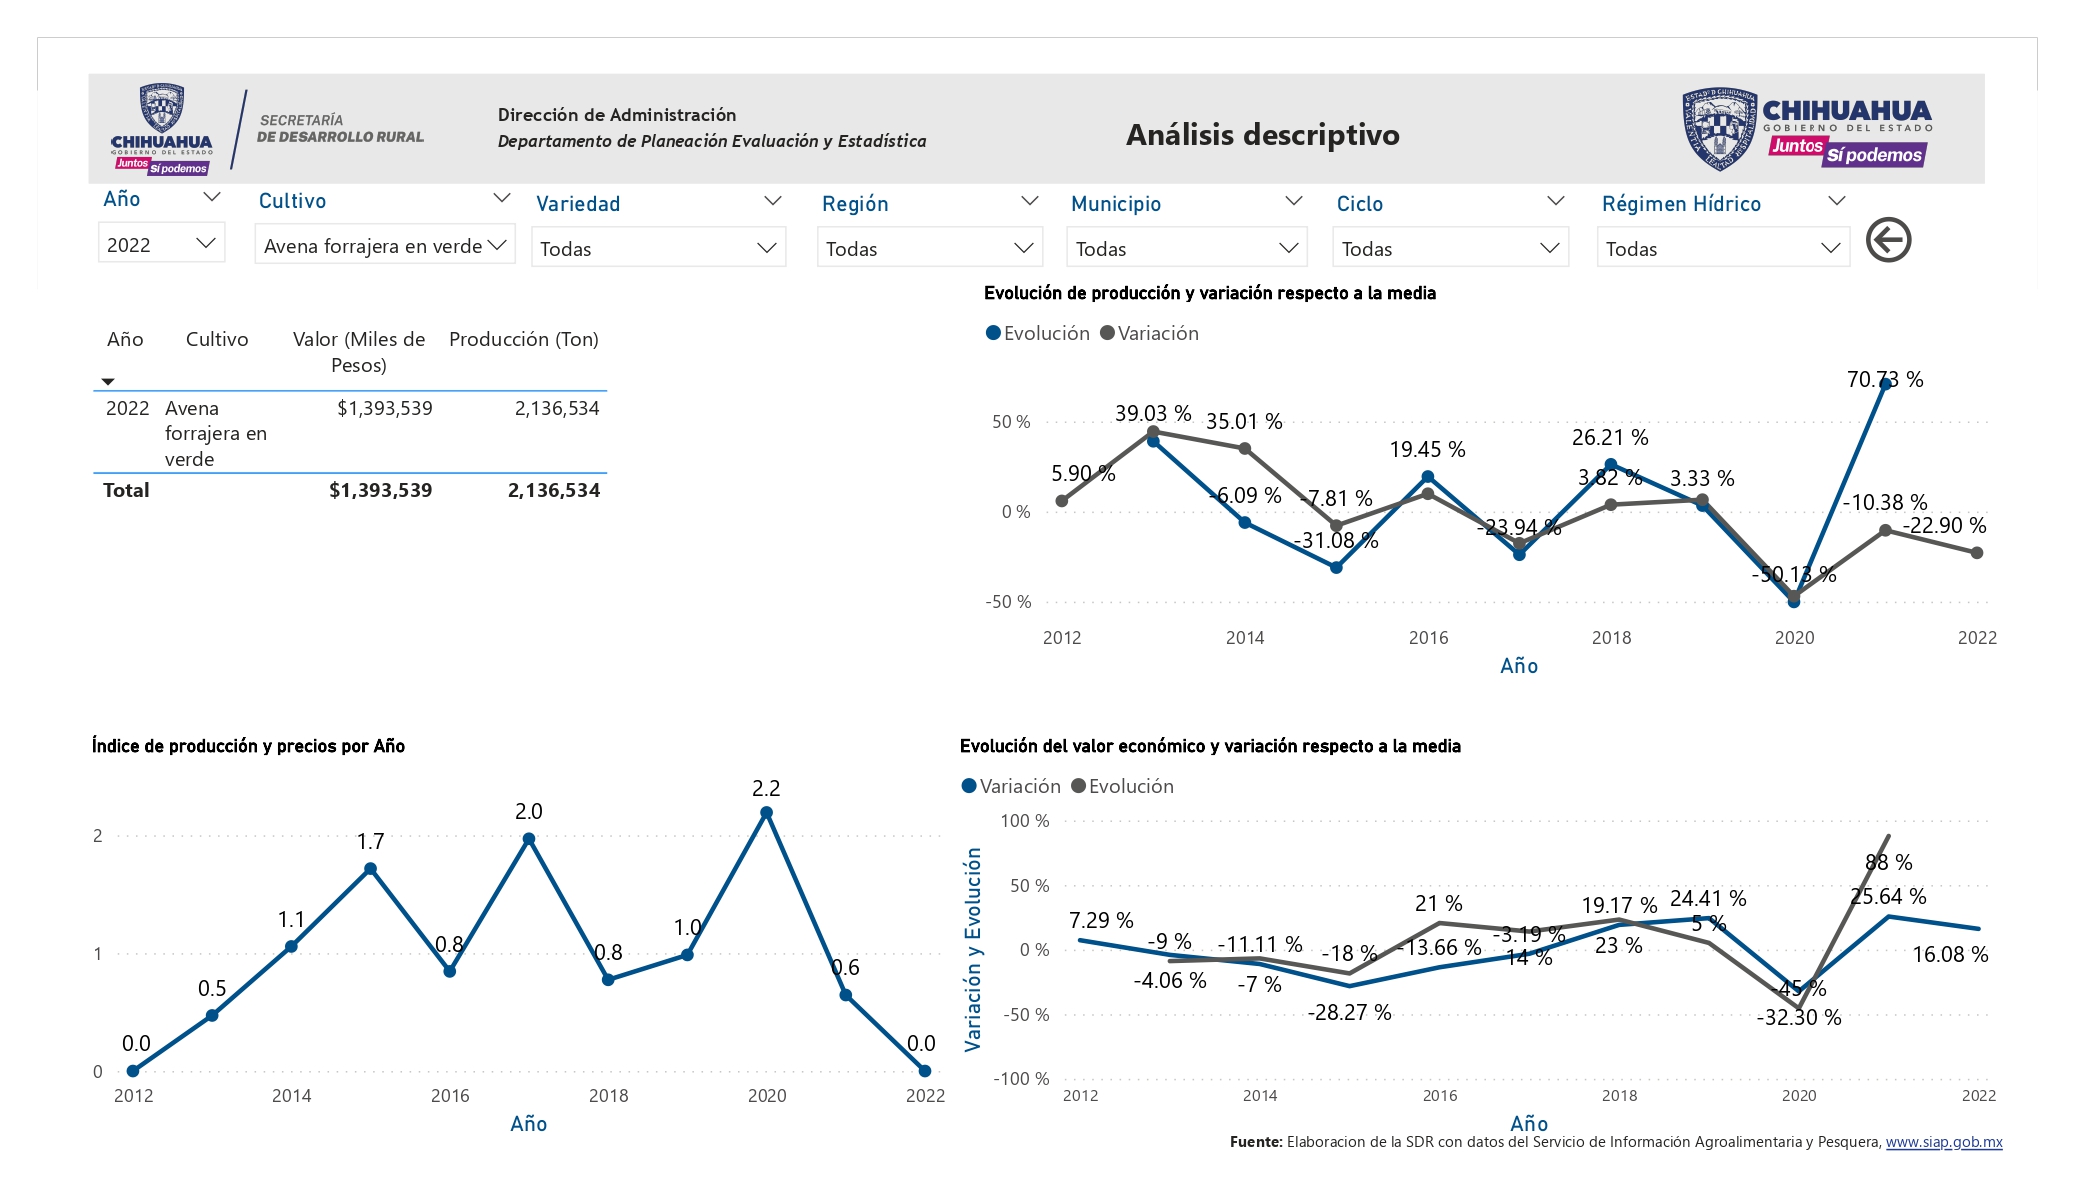Click the Chihuahua Secretaría de Desarrollo Rural logo
The width and height of the screenshot is (2075, 1200).
coord(268,130)
